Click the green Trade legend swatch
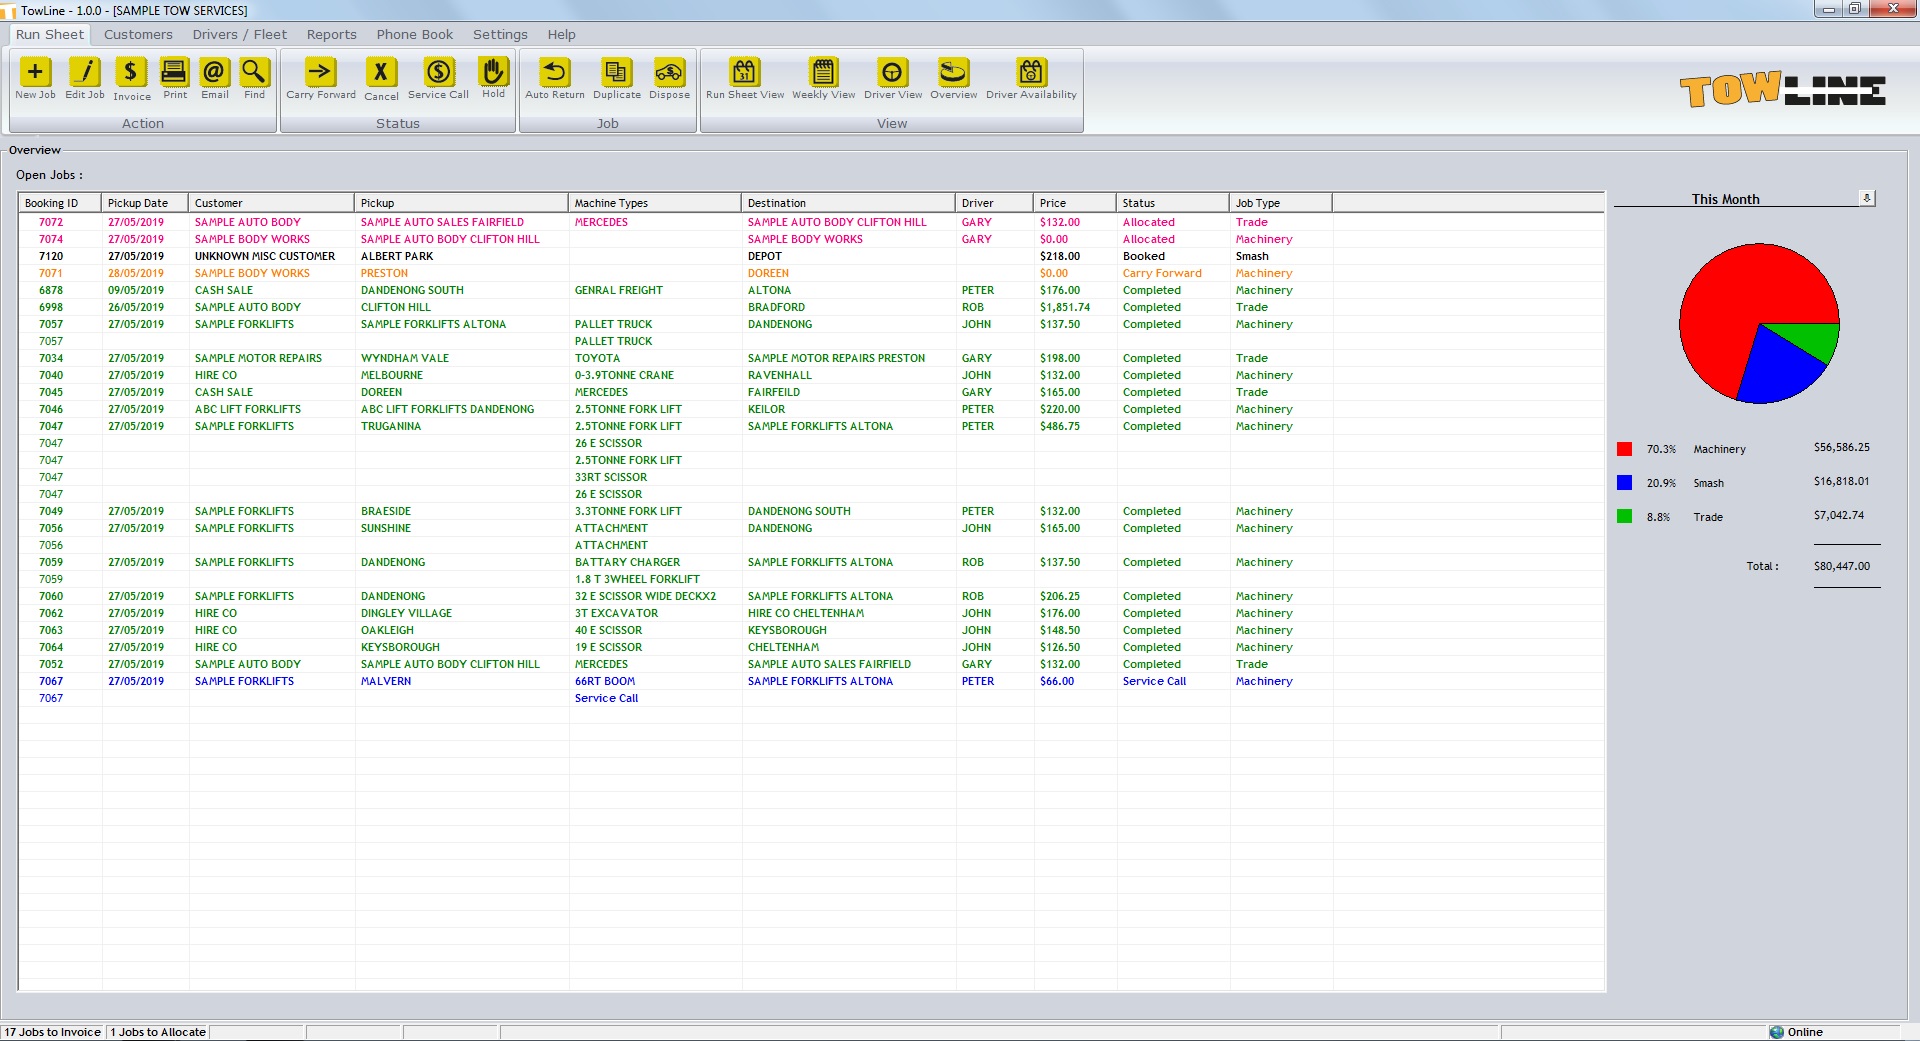The width and height of the screenshot is (1920, 1041). click(1625, 517)
